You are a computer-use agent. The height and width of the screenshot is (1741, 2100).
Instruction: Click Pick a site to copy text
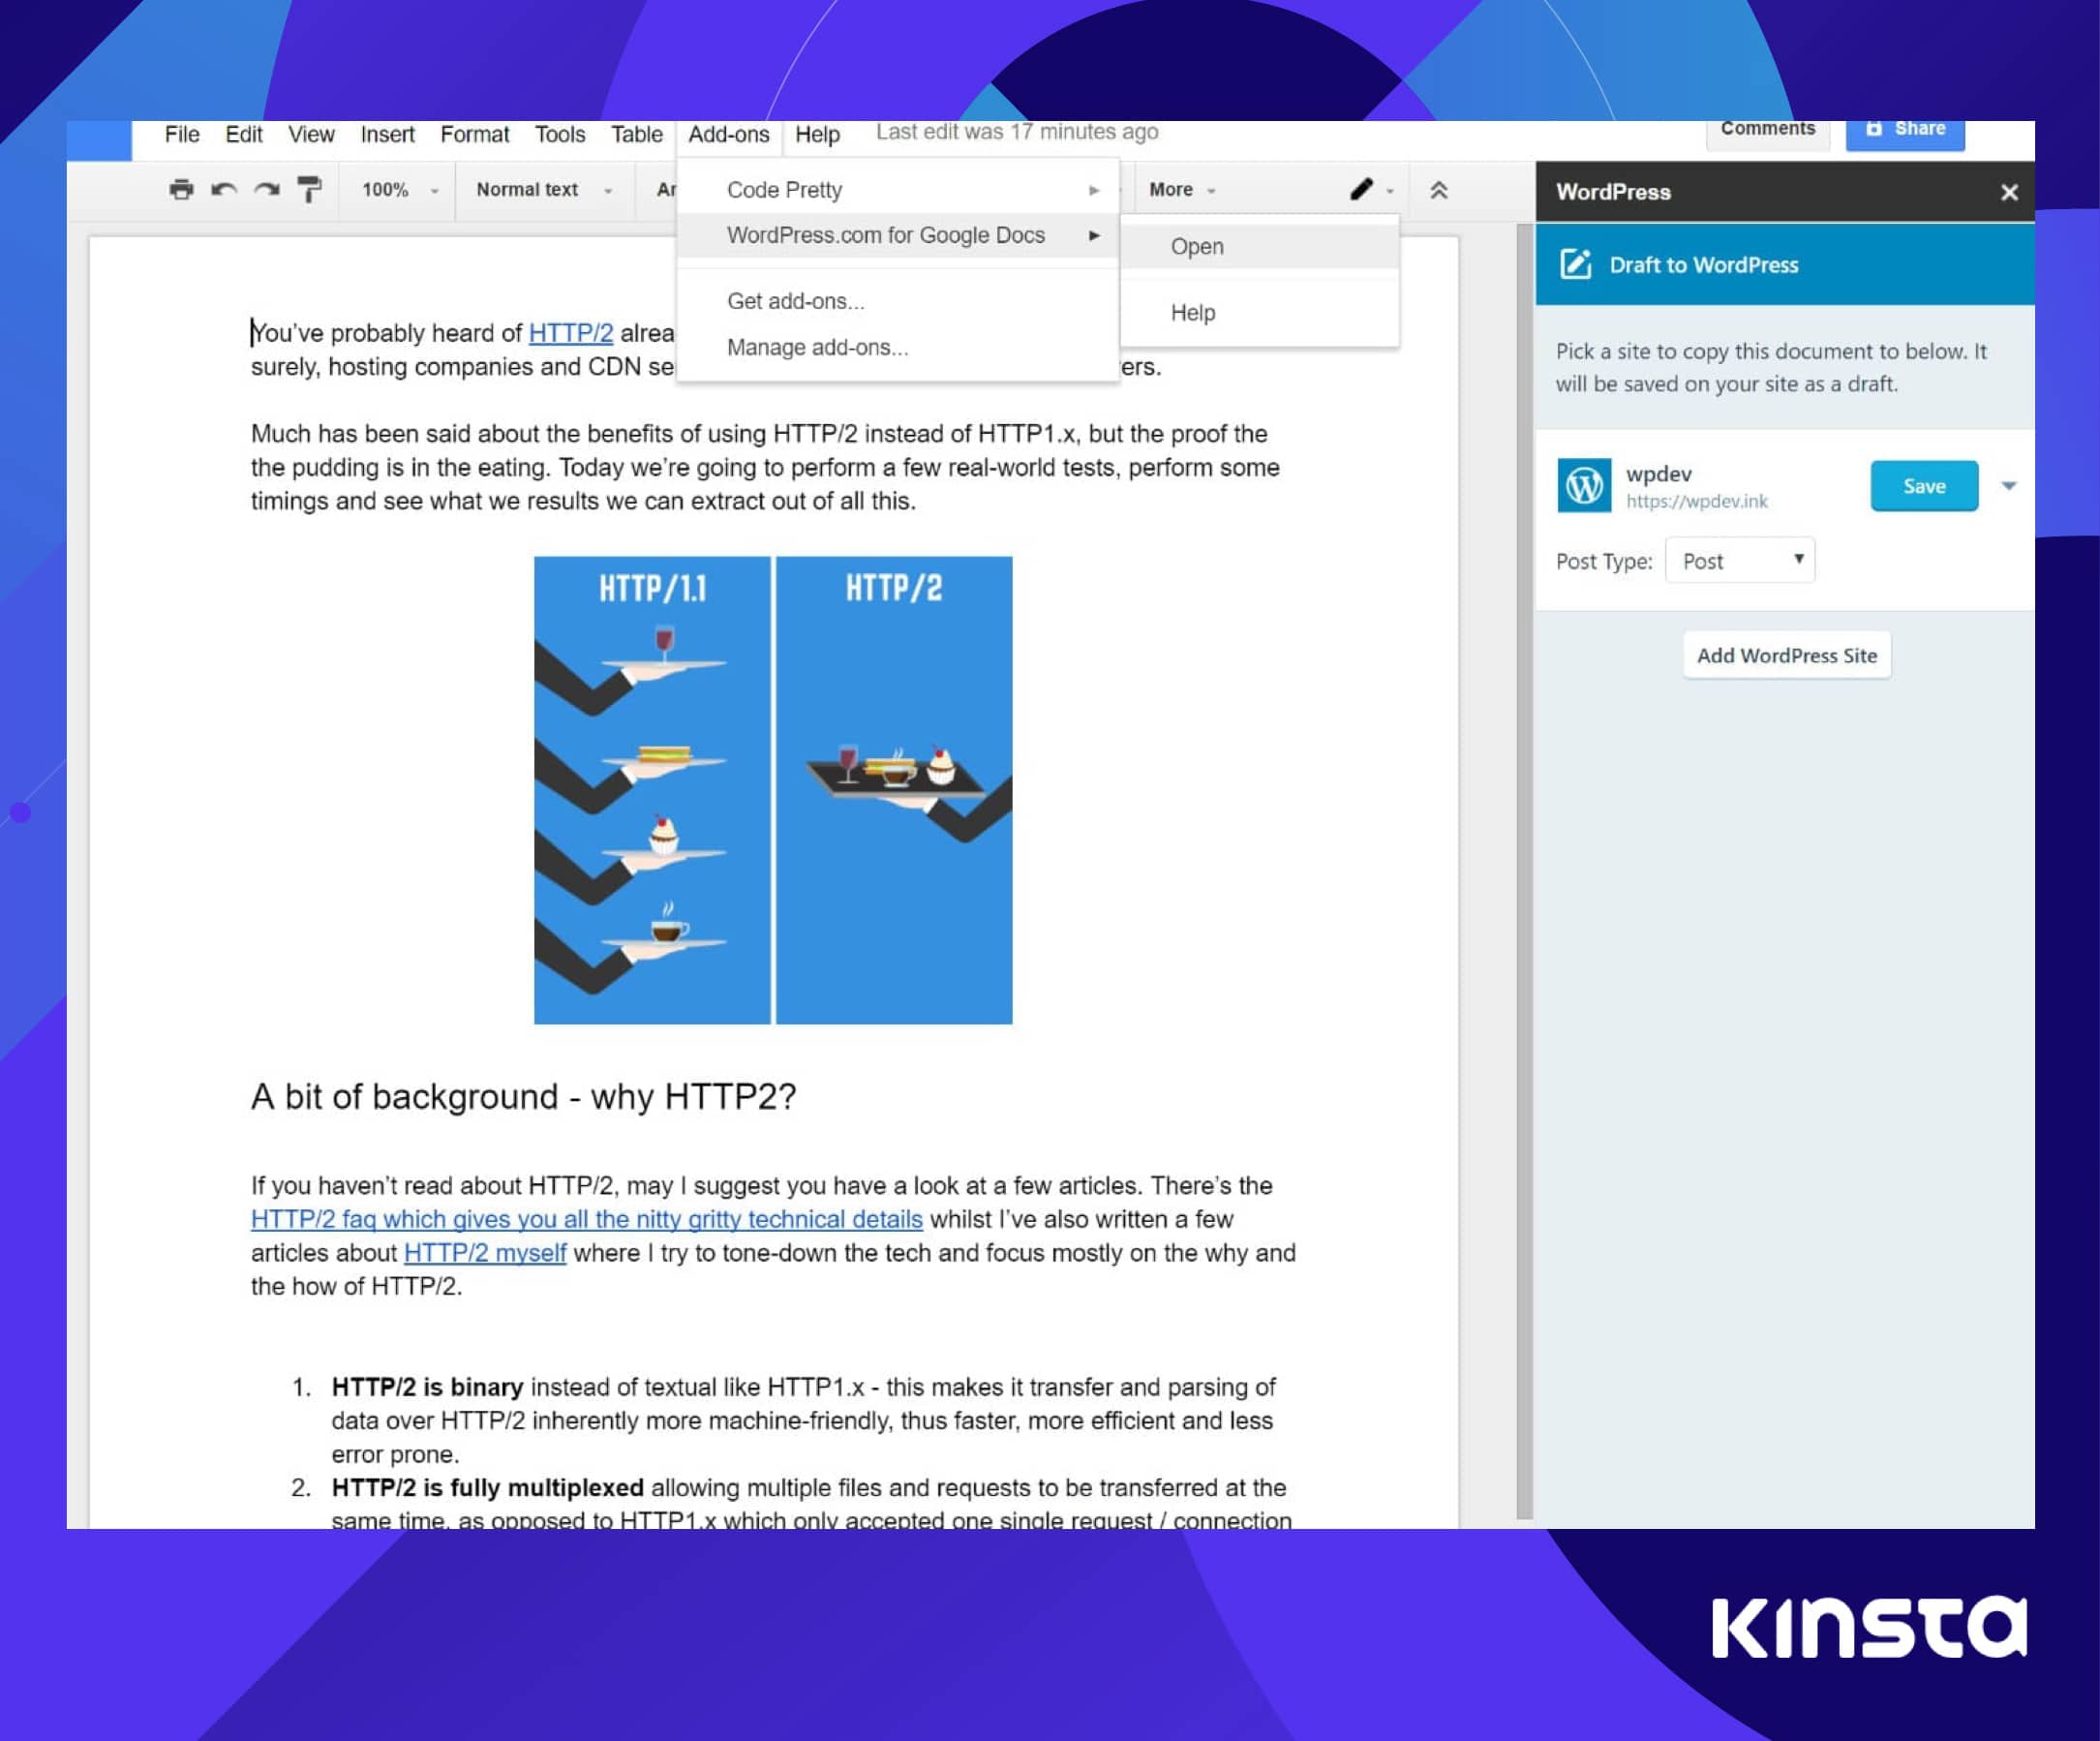pyautogui.click(x=1770, y=367)
